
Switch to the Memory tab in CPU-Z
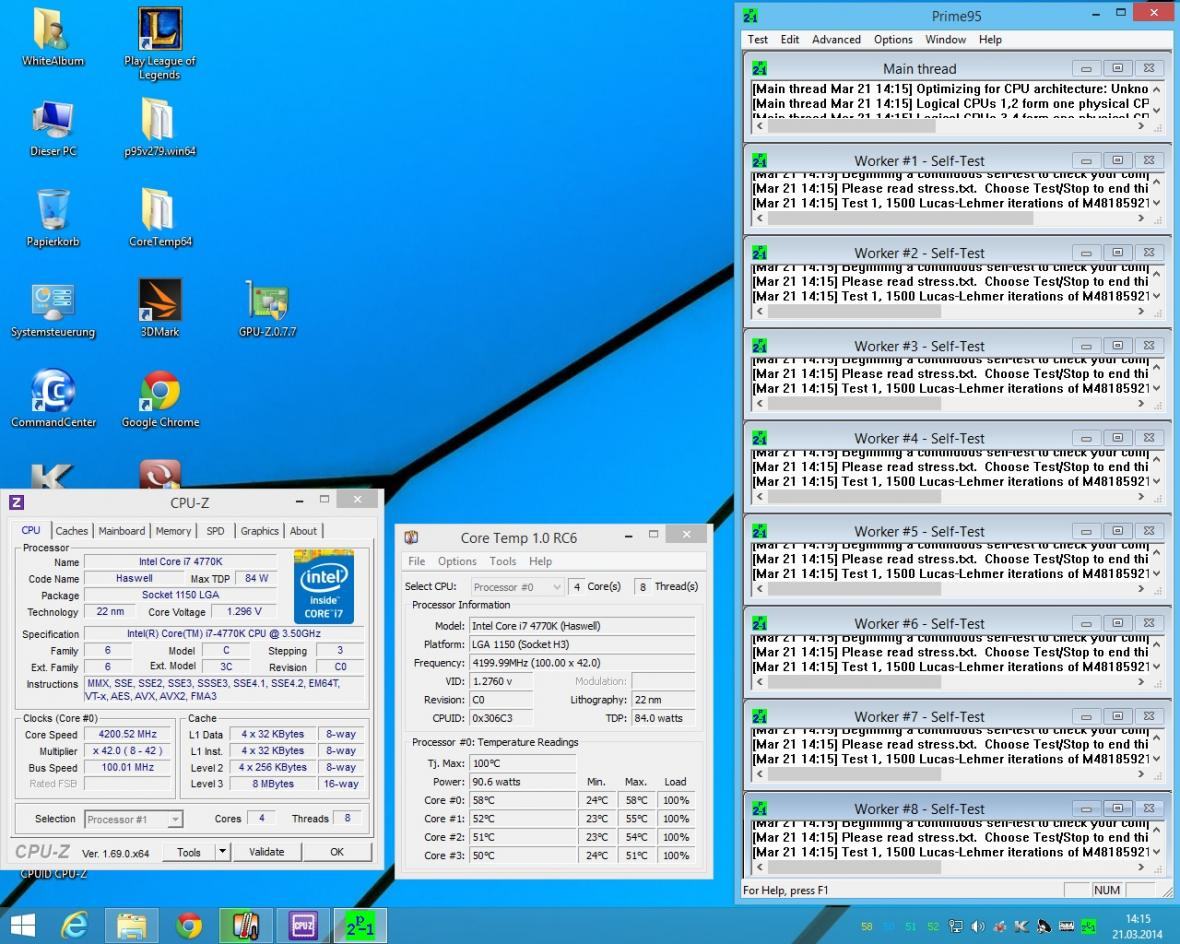(x=173, y=531)
